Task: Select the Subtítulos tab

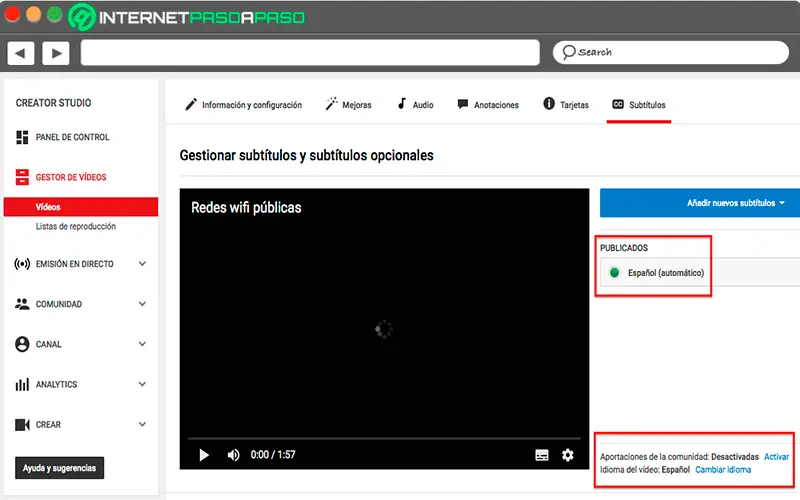Action: pyautogui.click(x=639, y=105)
